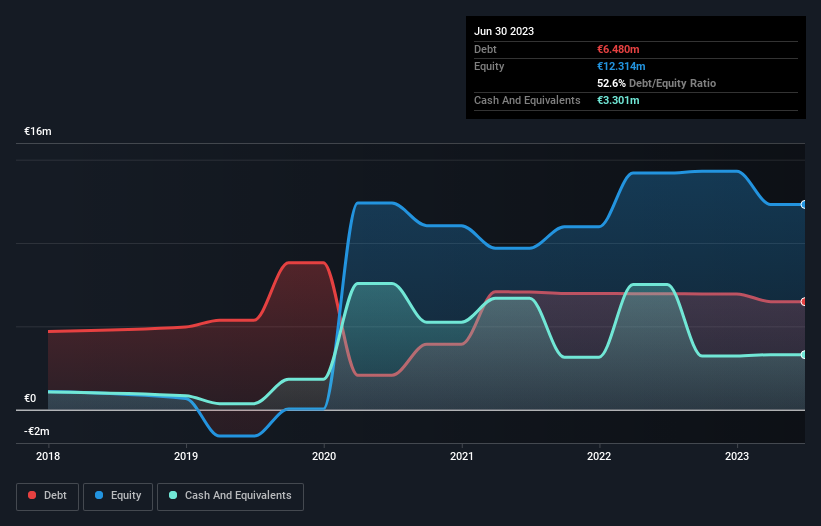The height and width of the screenshot is (526, 821).
Task: Click the €6.480m debt value
Action: point(618,49)
